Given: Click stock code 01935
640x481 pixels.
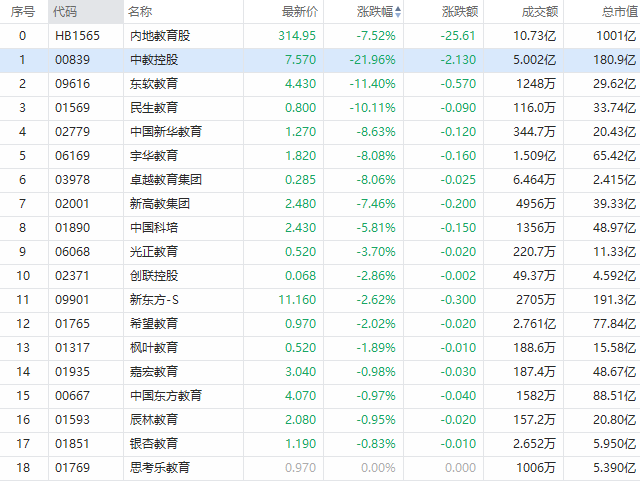Looking at the screenshot, I should (x=72, y=372).
